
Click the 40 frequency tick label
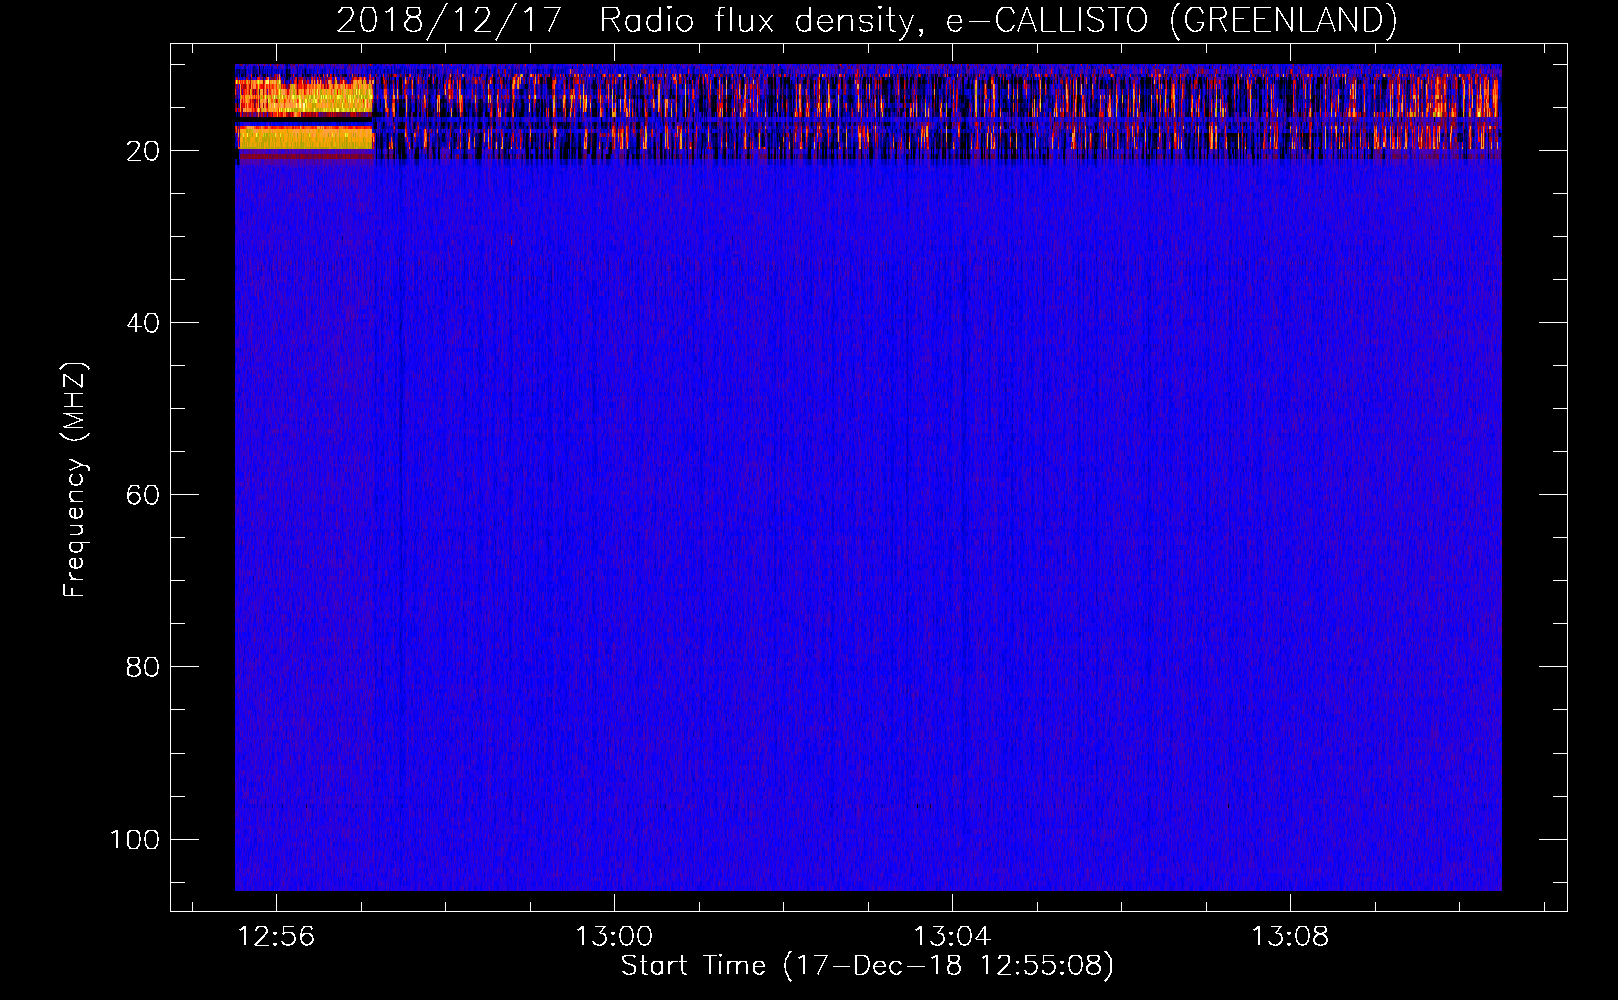tap(143, 323)
